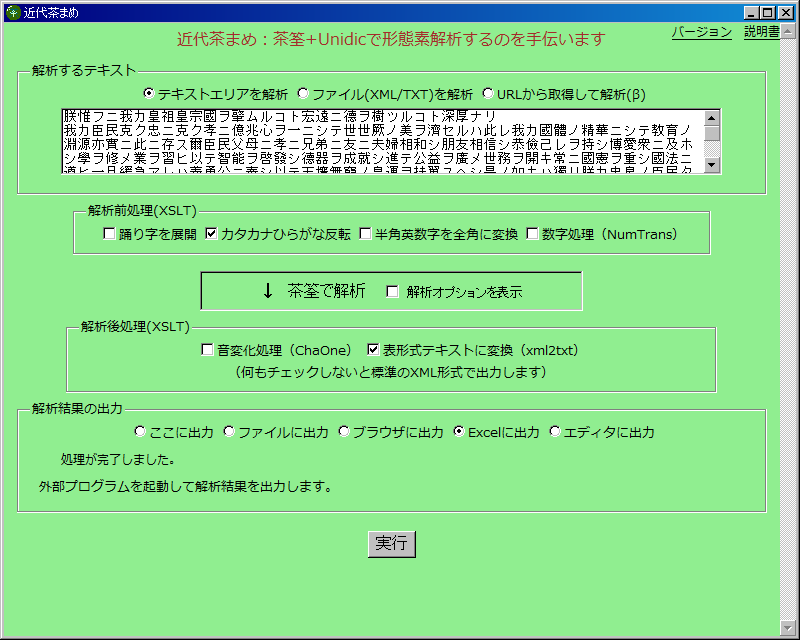Select ファイルに出力 output option
Viewport: 800px width, 640px height.
tap(229, 432)
